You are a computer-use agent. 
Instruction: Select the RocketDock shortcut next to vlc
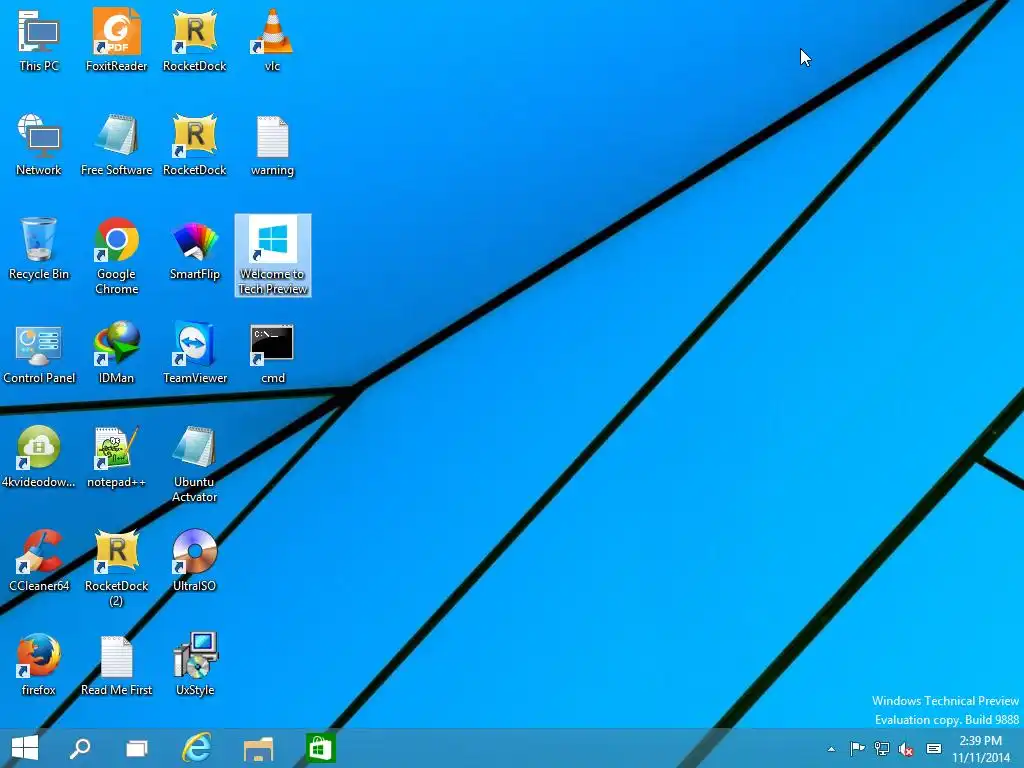(195, 40)
